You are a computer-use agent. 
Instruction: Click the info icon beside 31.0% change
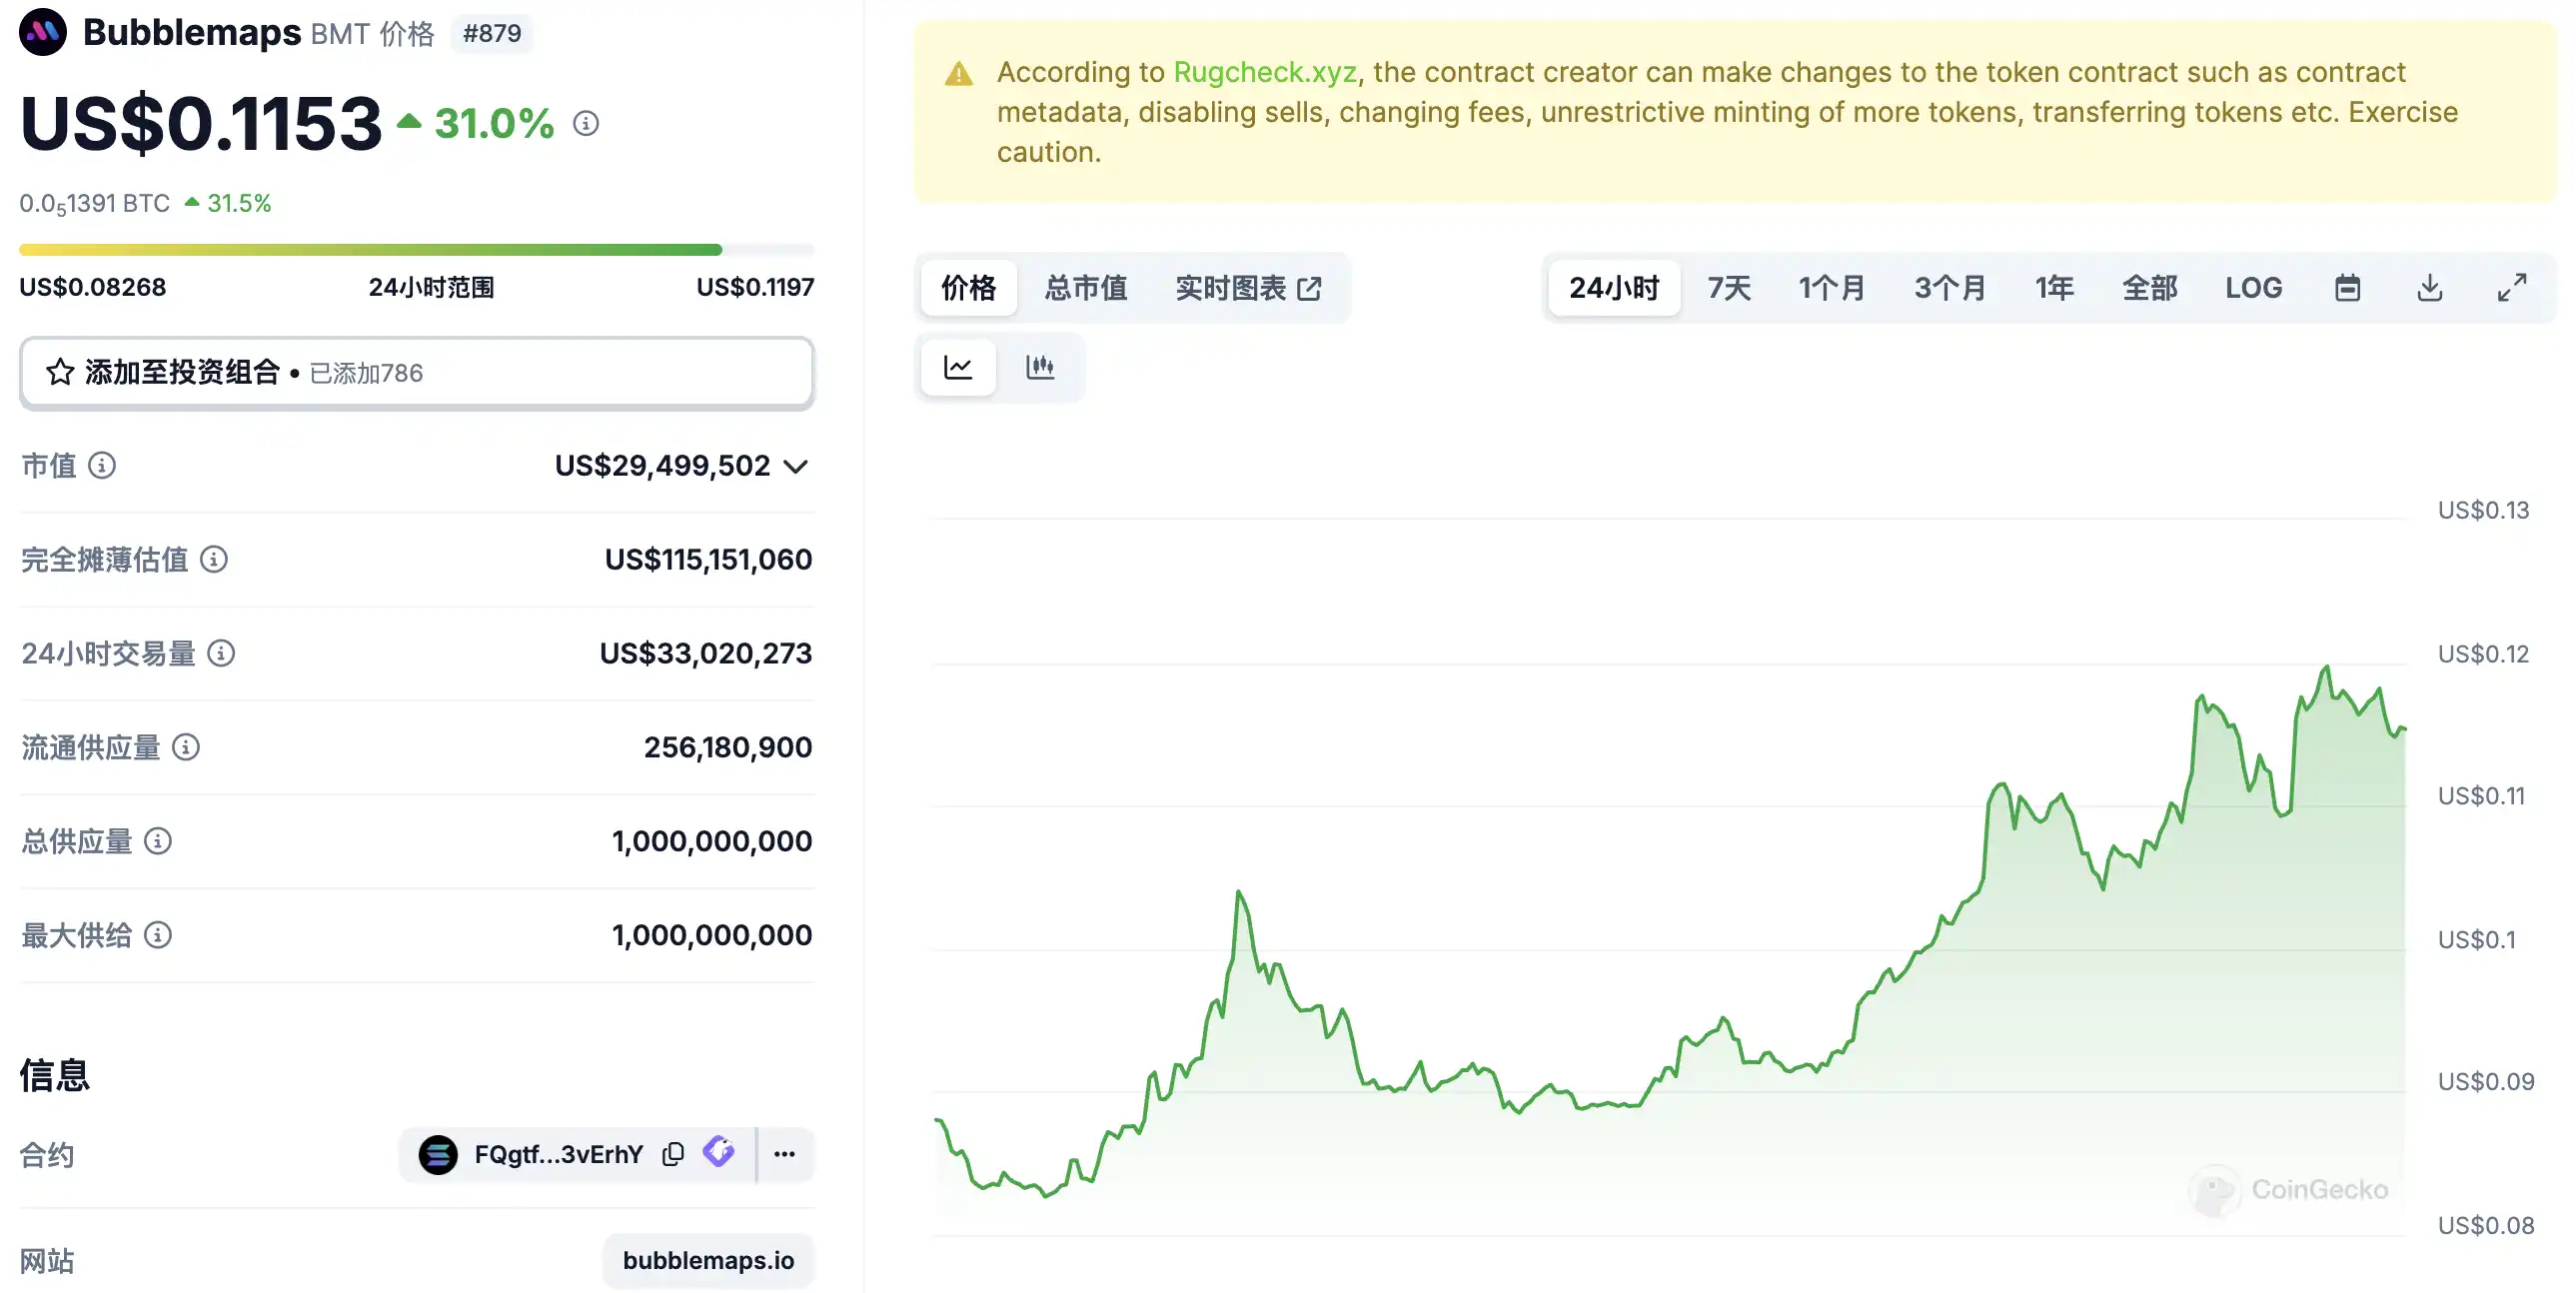(586, 123)
